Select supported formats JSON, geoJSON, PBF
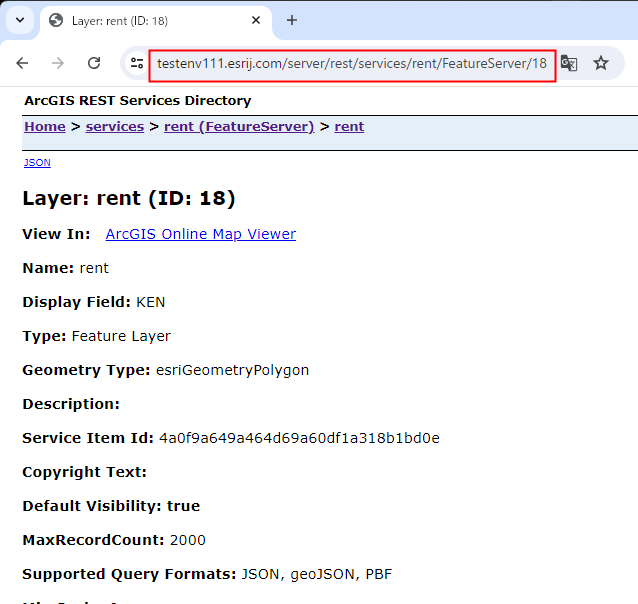638x604 pixels. [x=317, y=574]
